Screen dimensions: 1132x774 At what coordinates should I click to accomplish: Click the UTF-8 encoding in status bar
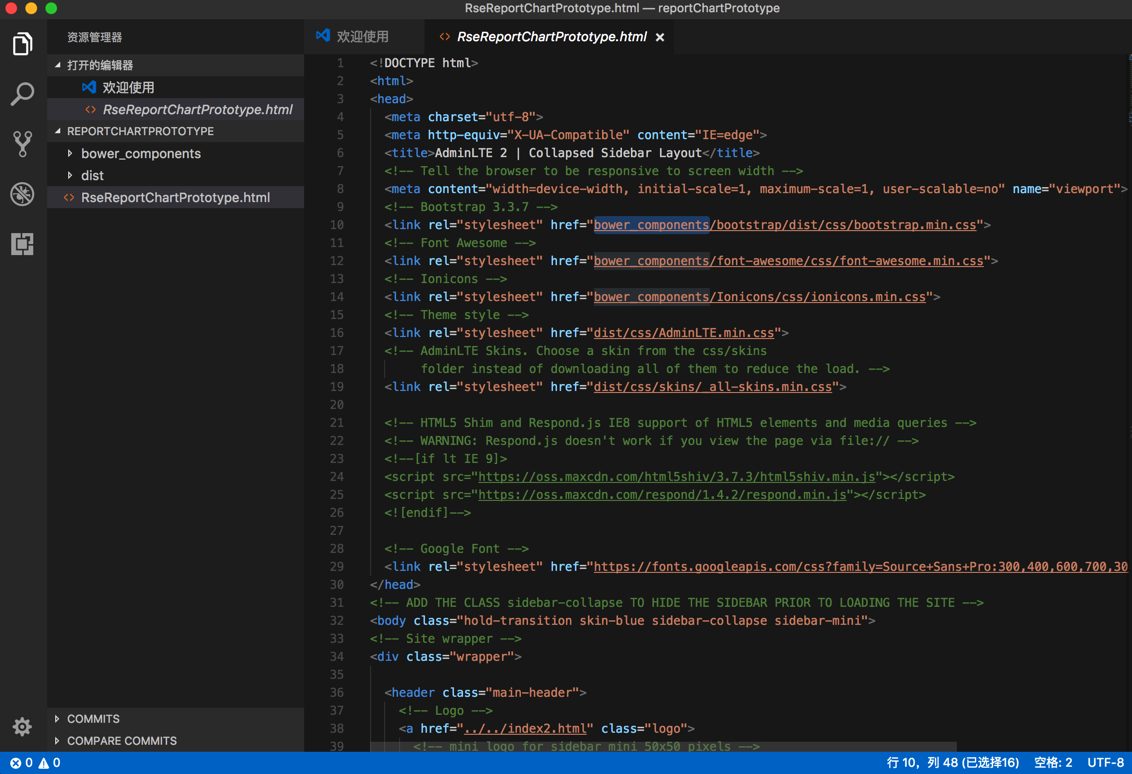(1105, 763)
